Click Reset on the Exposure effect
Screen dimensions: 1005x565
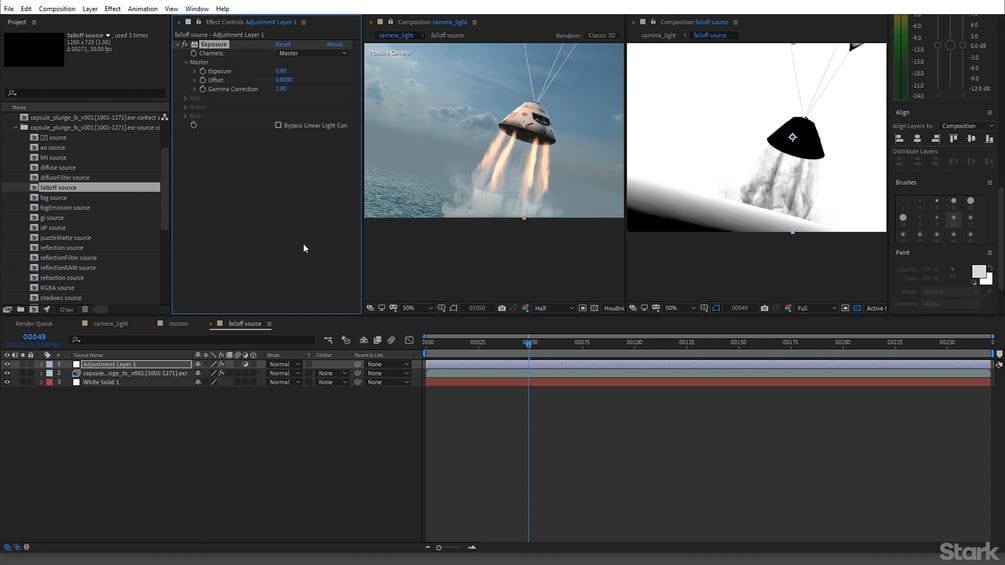[283, 44]
